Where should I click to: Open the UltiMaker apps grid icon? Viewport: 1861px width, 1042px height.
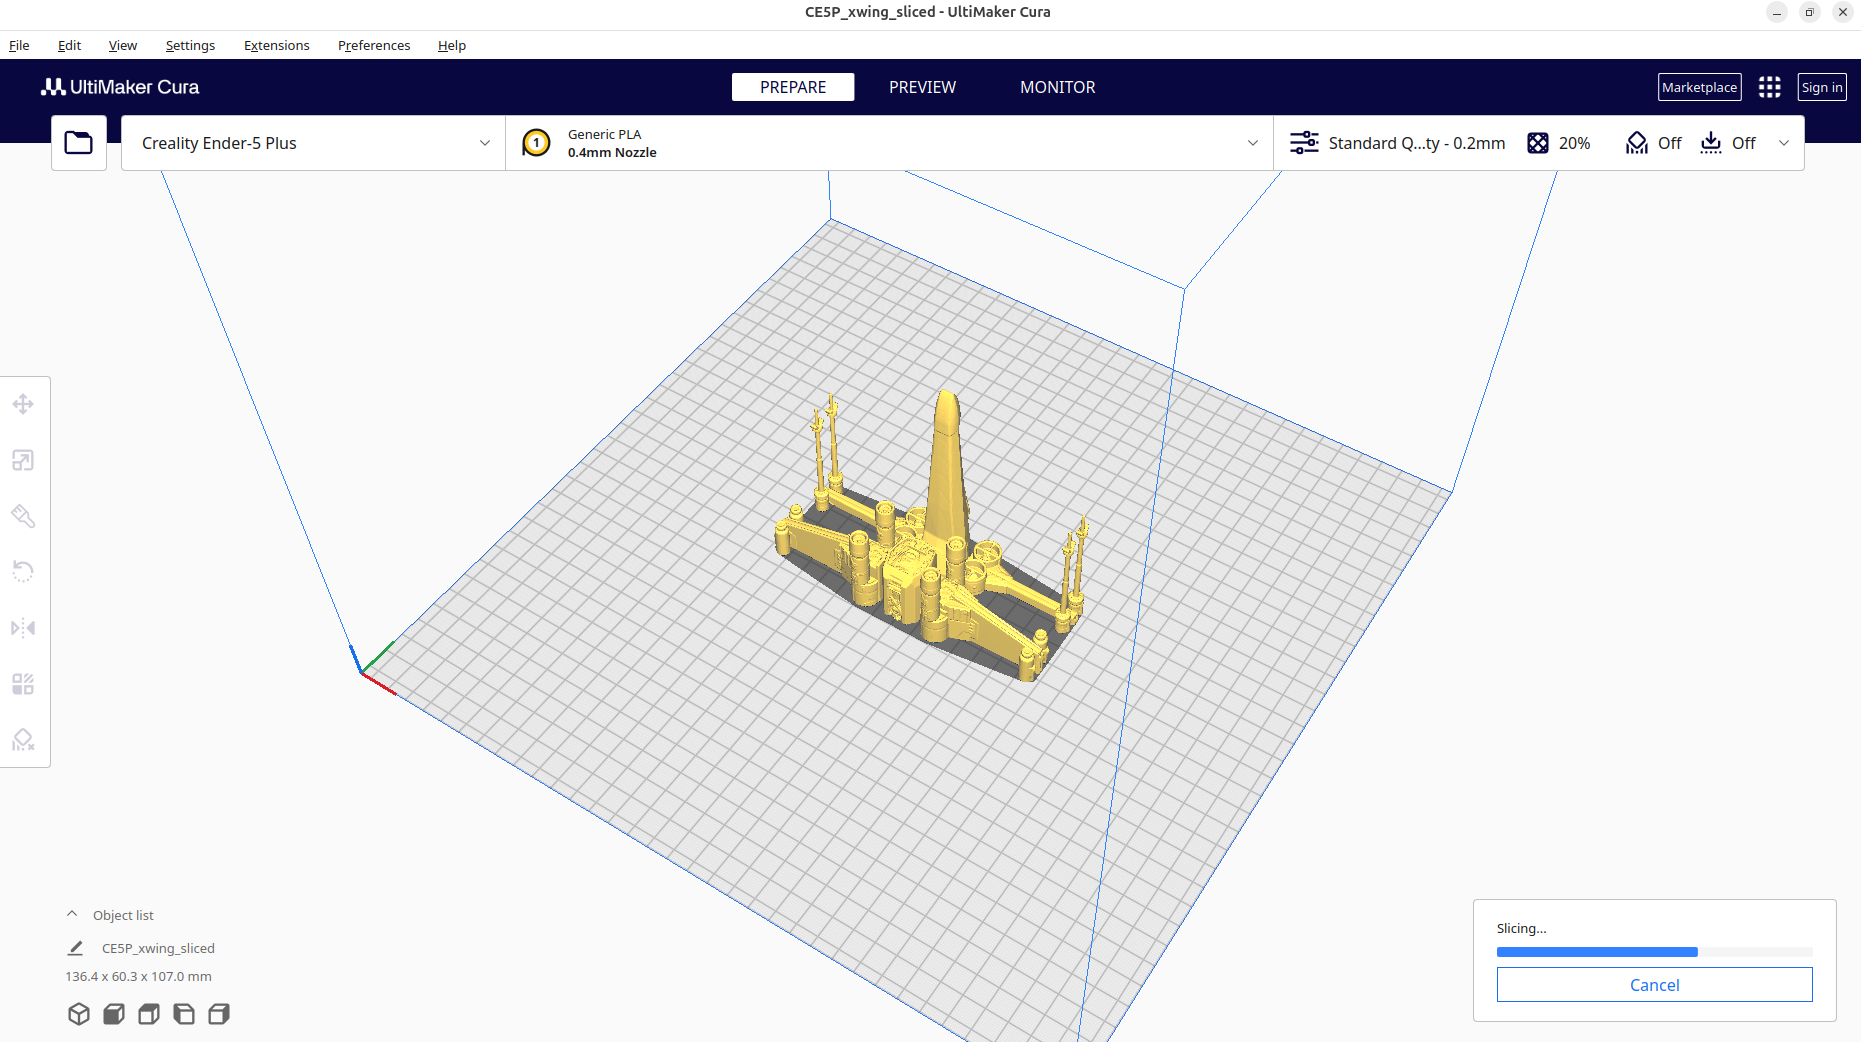1769,87
